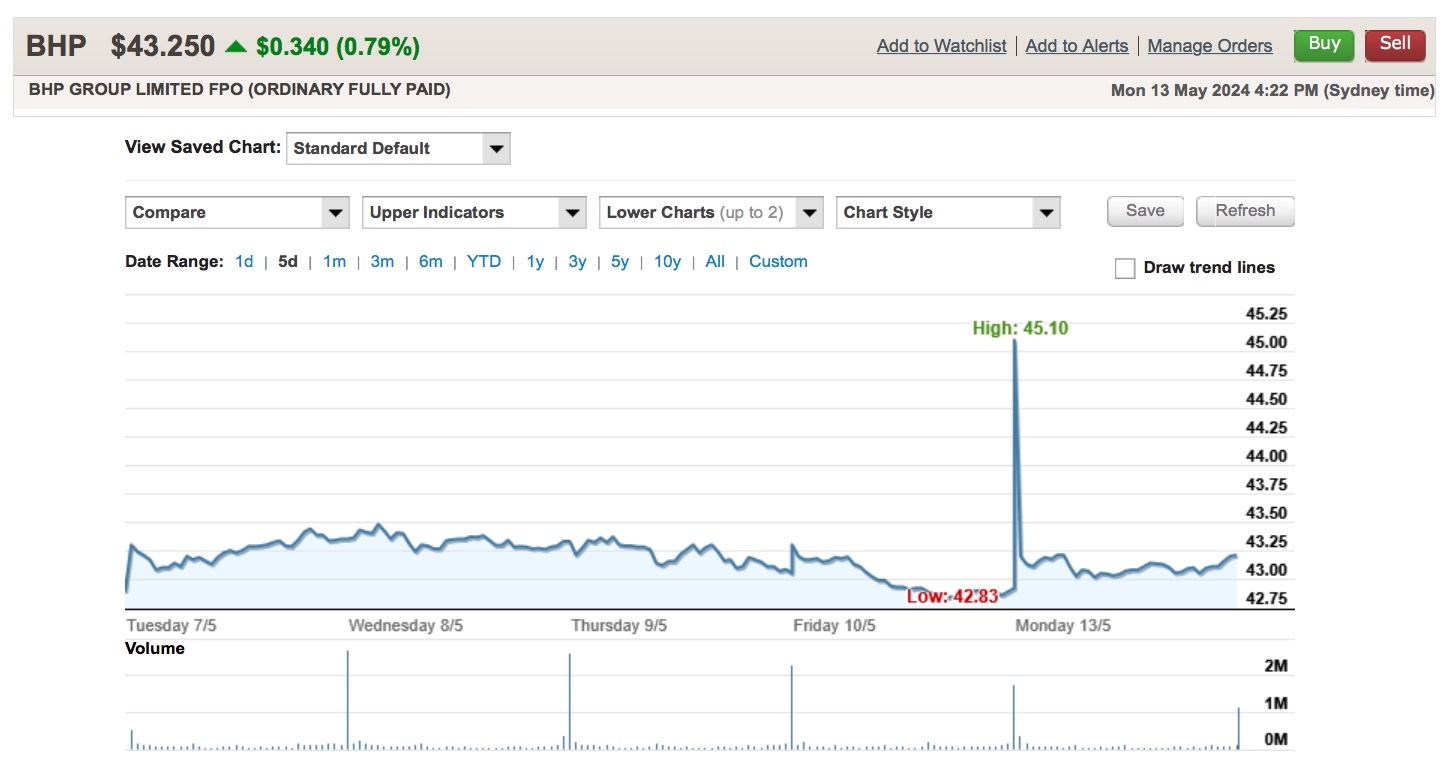This screenshot has width=1450, height=764.
Task: Open the Chart Style dropdown
Action: [948, 212]
